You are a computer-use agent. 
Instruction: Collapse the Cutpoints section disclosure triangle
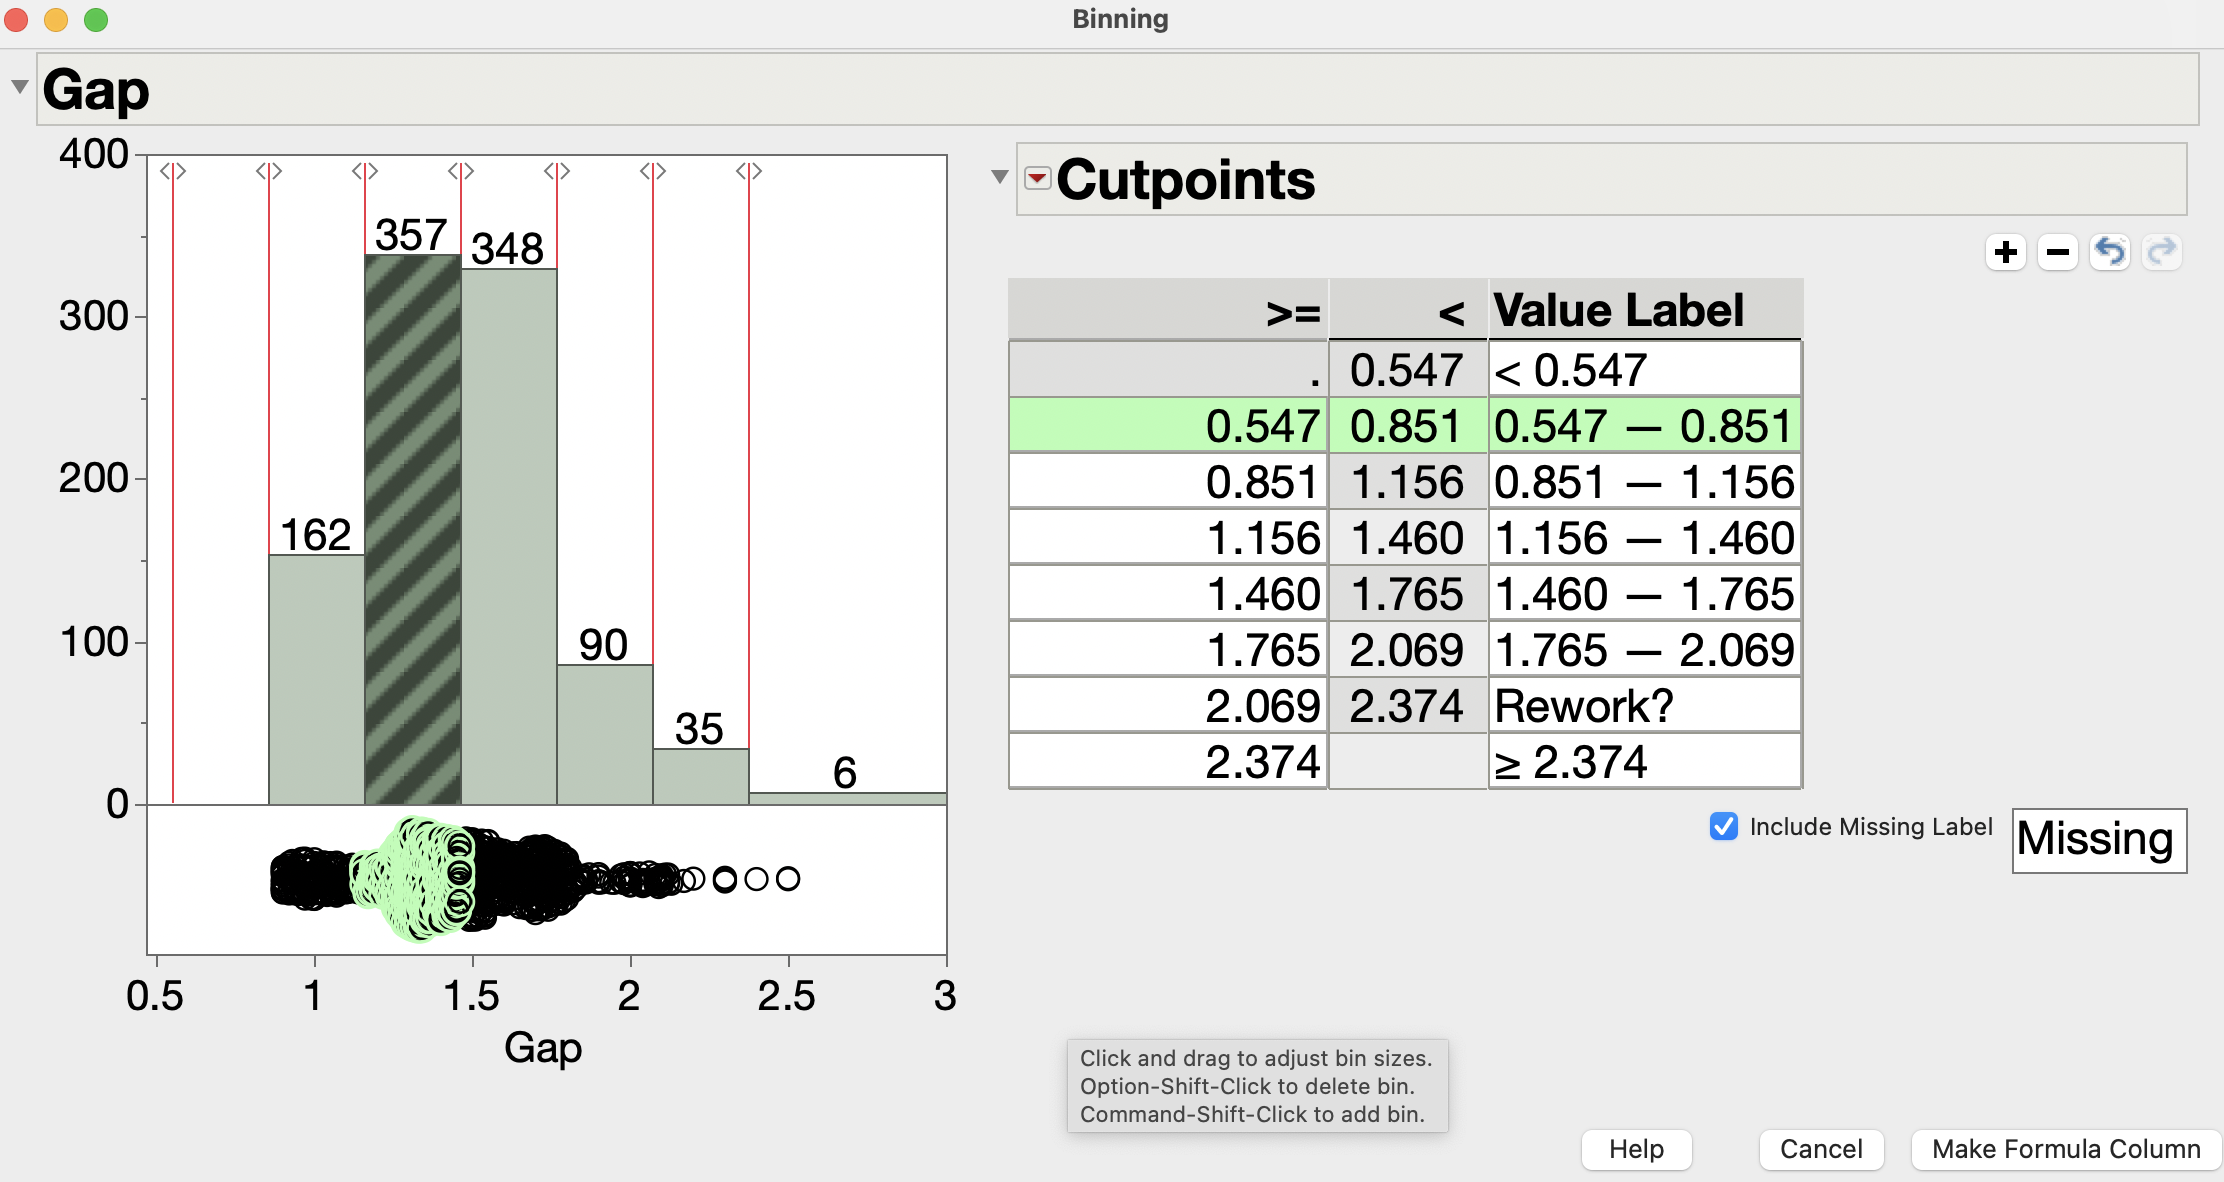click(x=999, y=178)
